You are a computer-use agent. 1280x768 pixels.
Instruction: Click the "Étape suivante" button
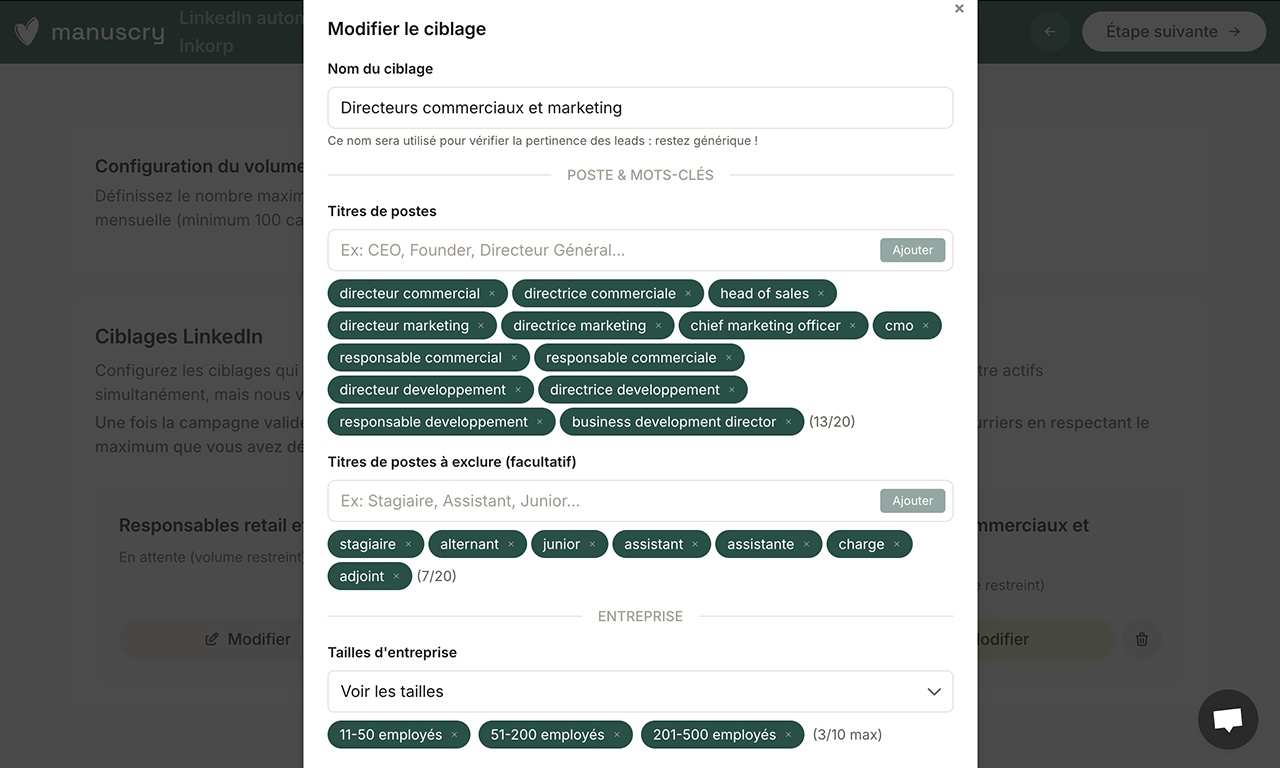pyautogui.click(x=1173, y=31)
